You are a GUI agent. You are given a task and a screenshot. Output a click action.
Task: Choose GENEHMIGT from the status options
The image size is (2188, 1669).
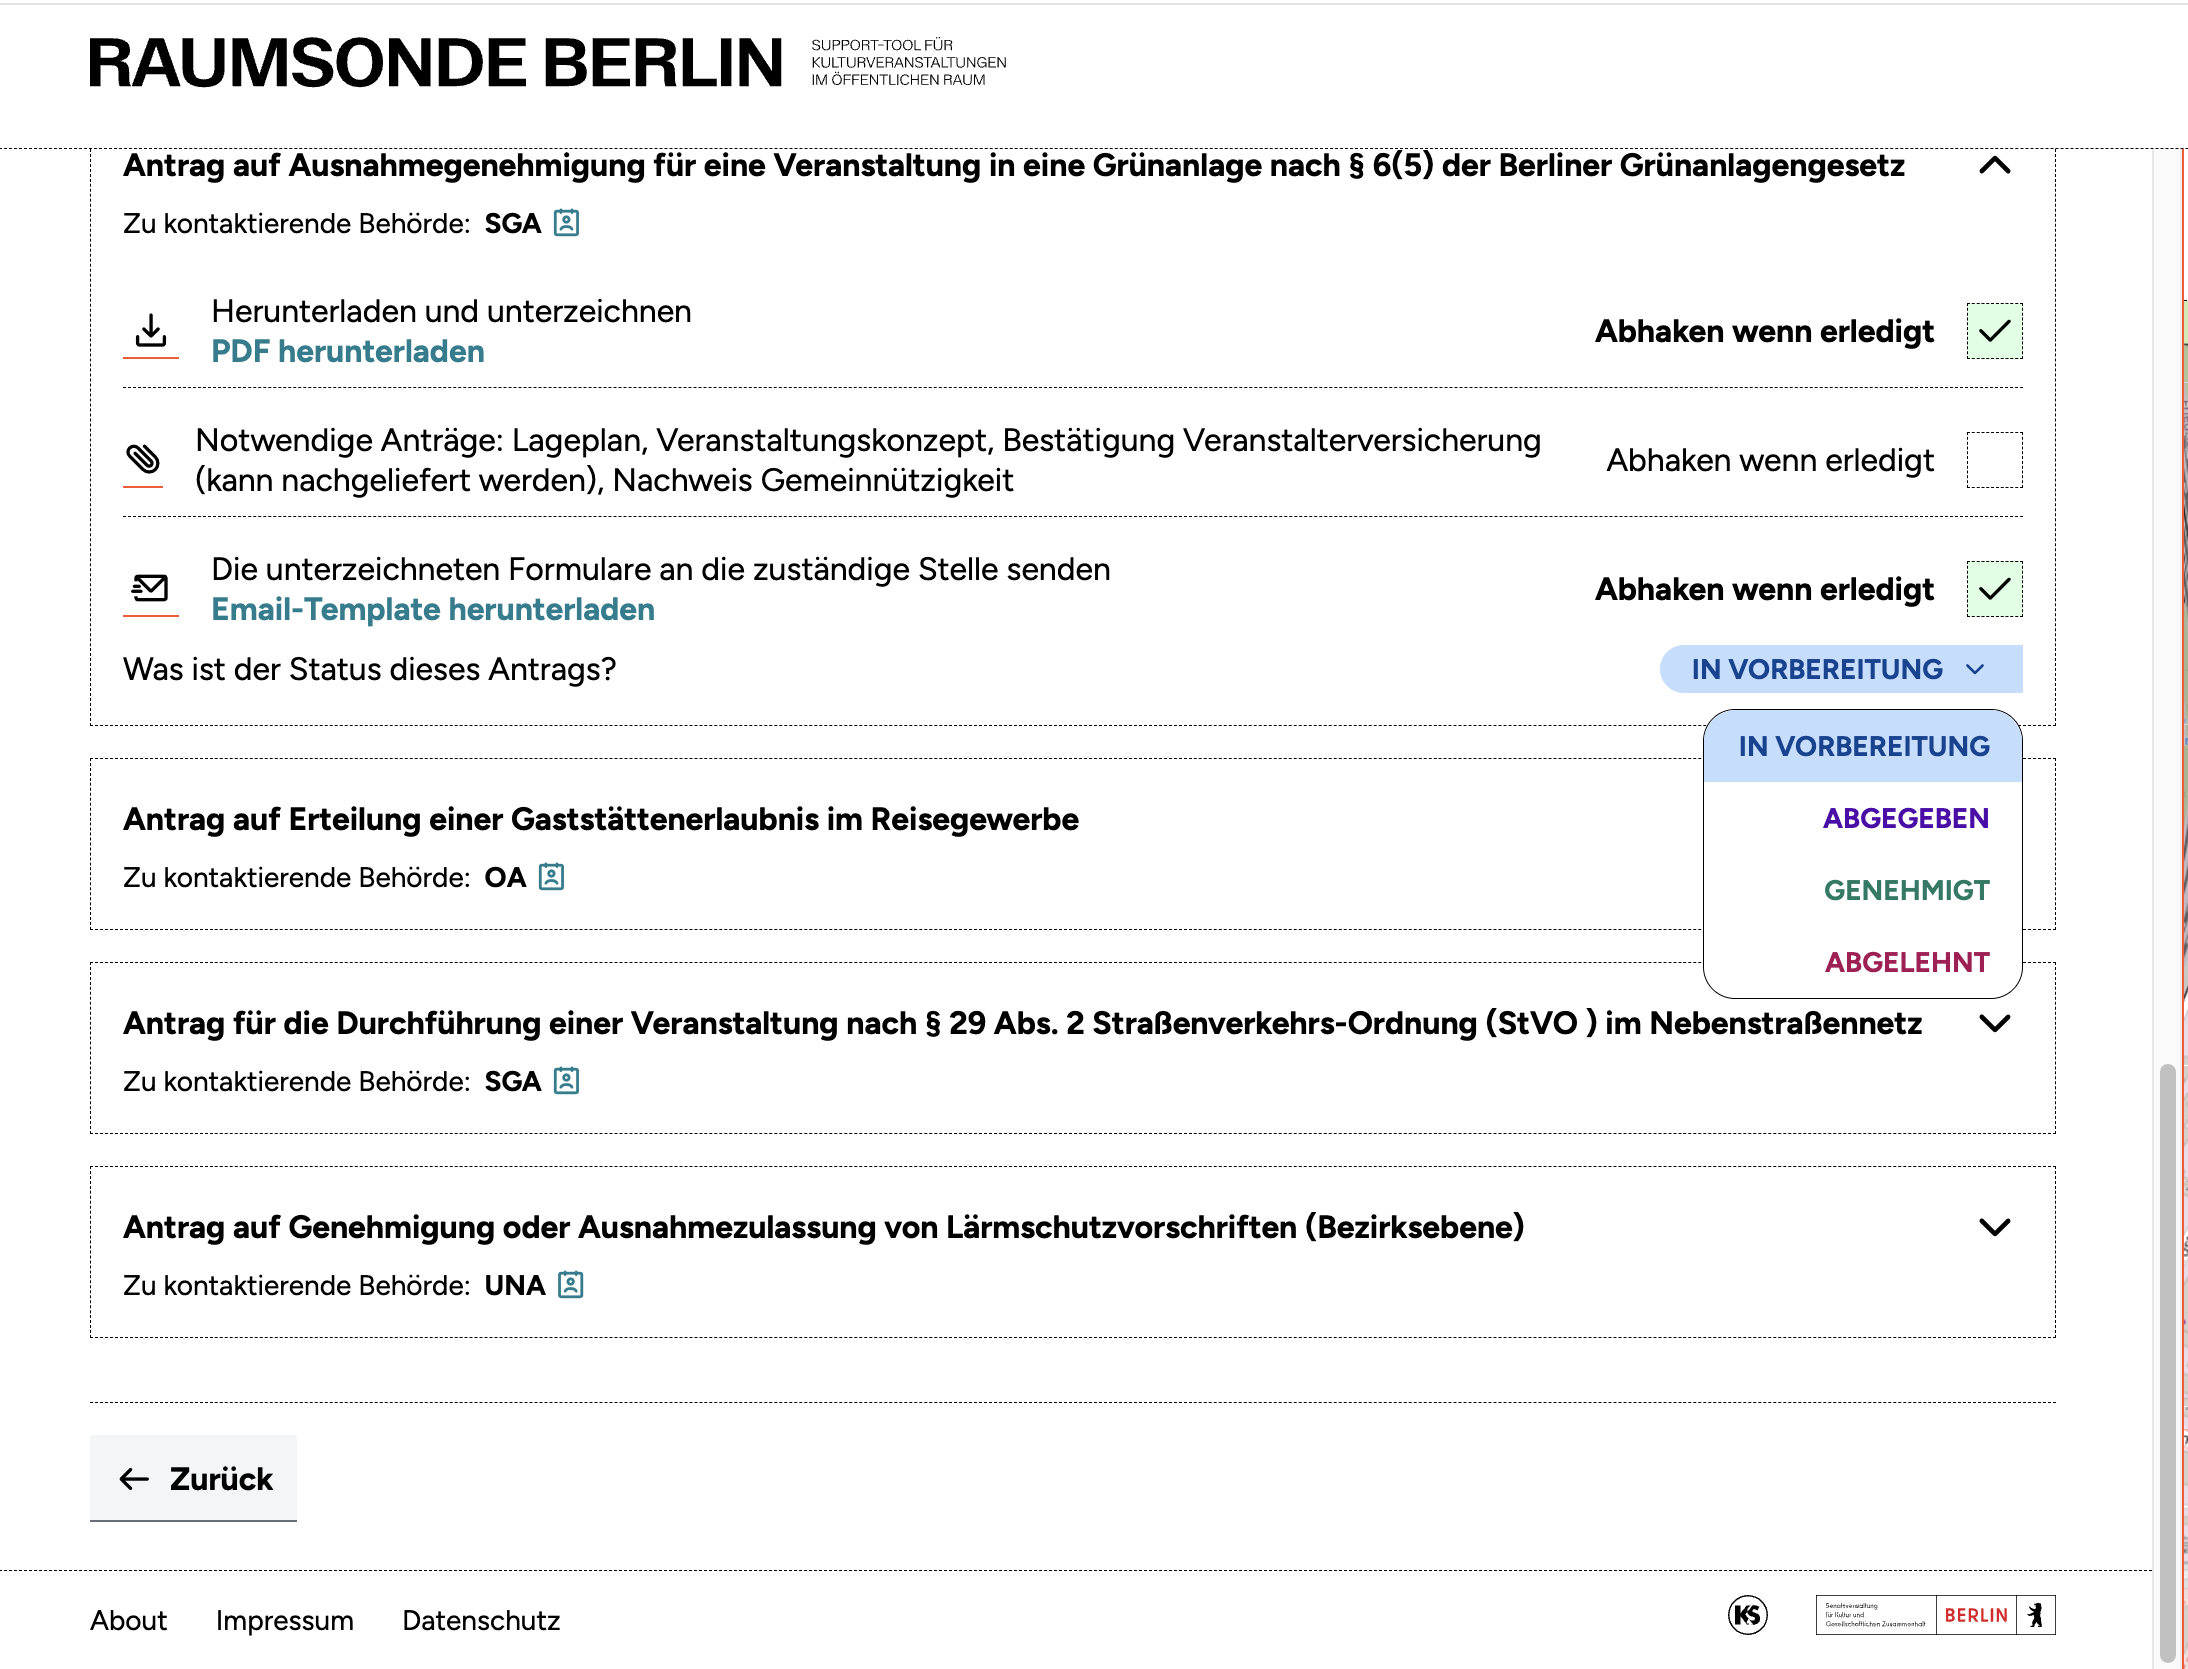click(x=1906, y=890)
